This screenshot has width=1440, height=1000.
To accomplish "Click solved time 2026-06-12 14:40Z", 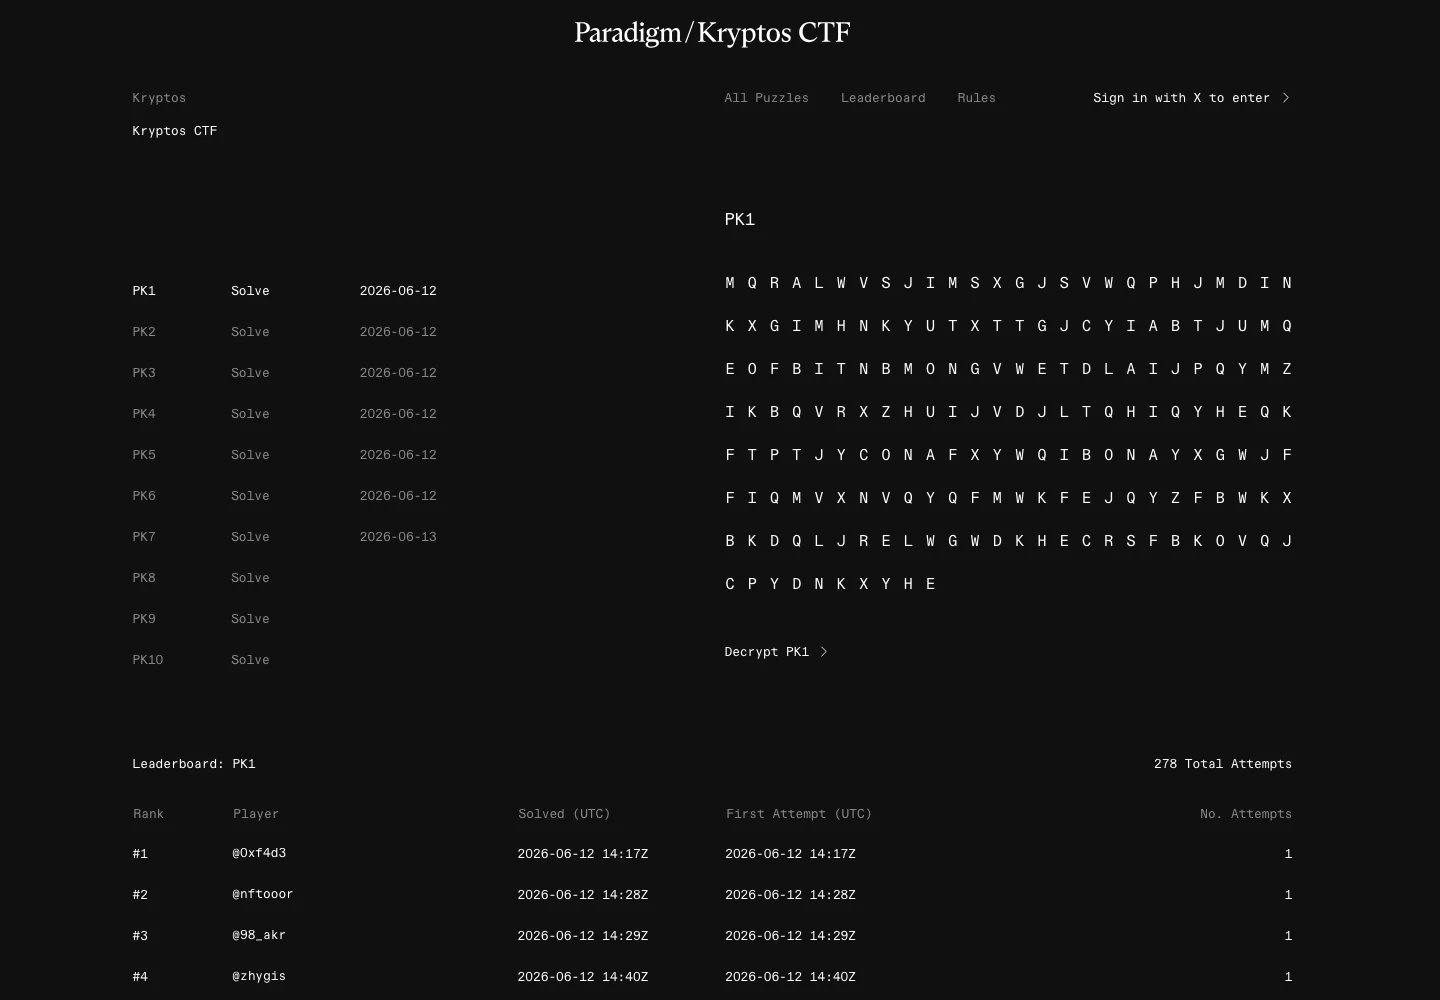I will [x=583, y=977].
